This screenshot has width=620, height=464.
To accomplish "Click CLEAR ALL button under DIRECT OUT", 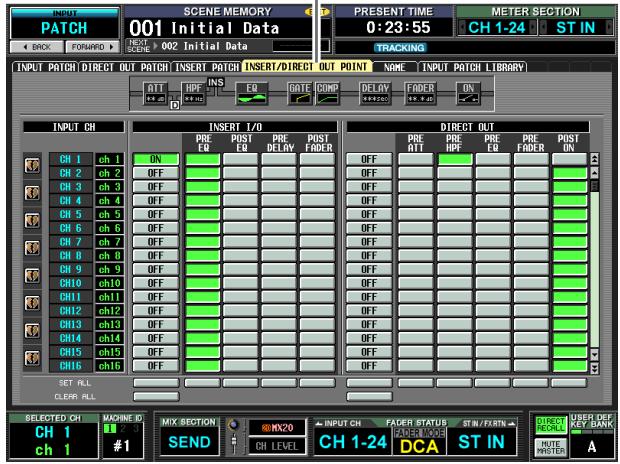I will (x=369, y=396).
